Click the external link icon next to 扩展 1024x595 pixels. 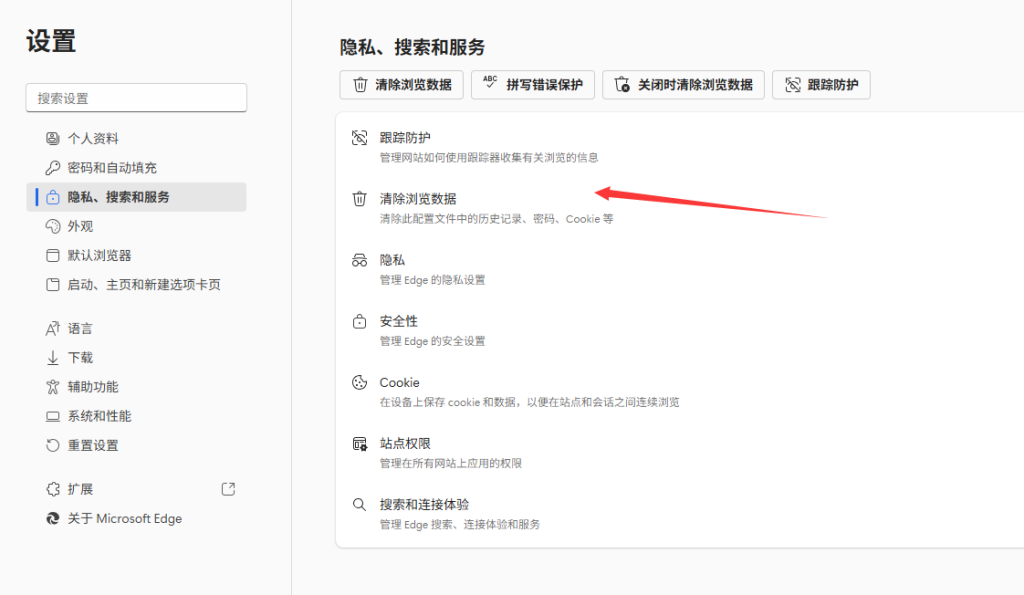coord(228,489)
